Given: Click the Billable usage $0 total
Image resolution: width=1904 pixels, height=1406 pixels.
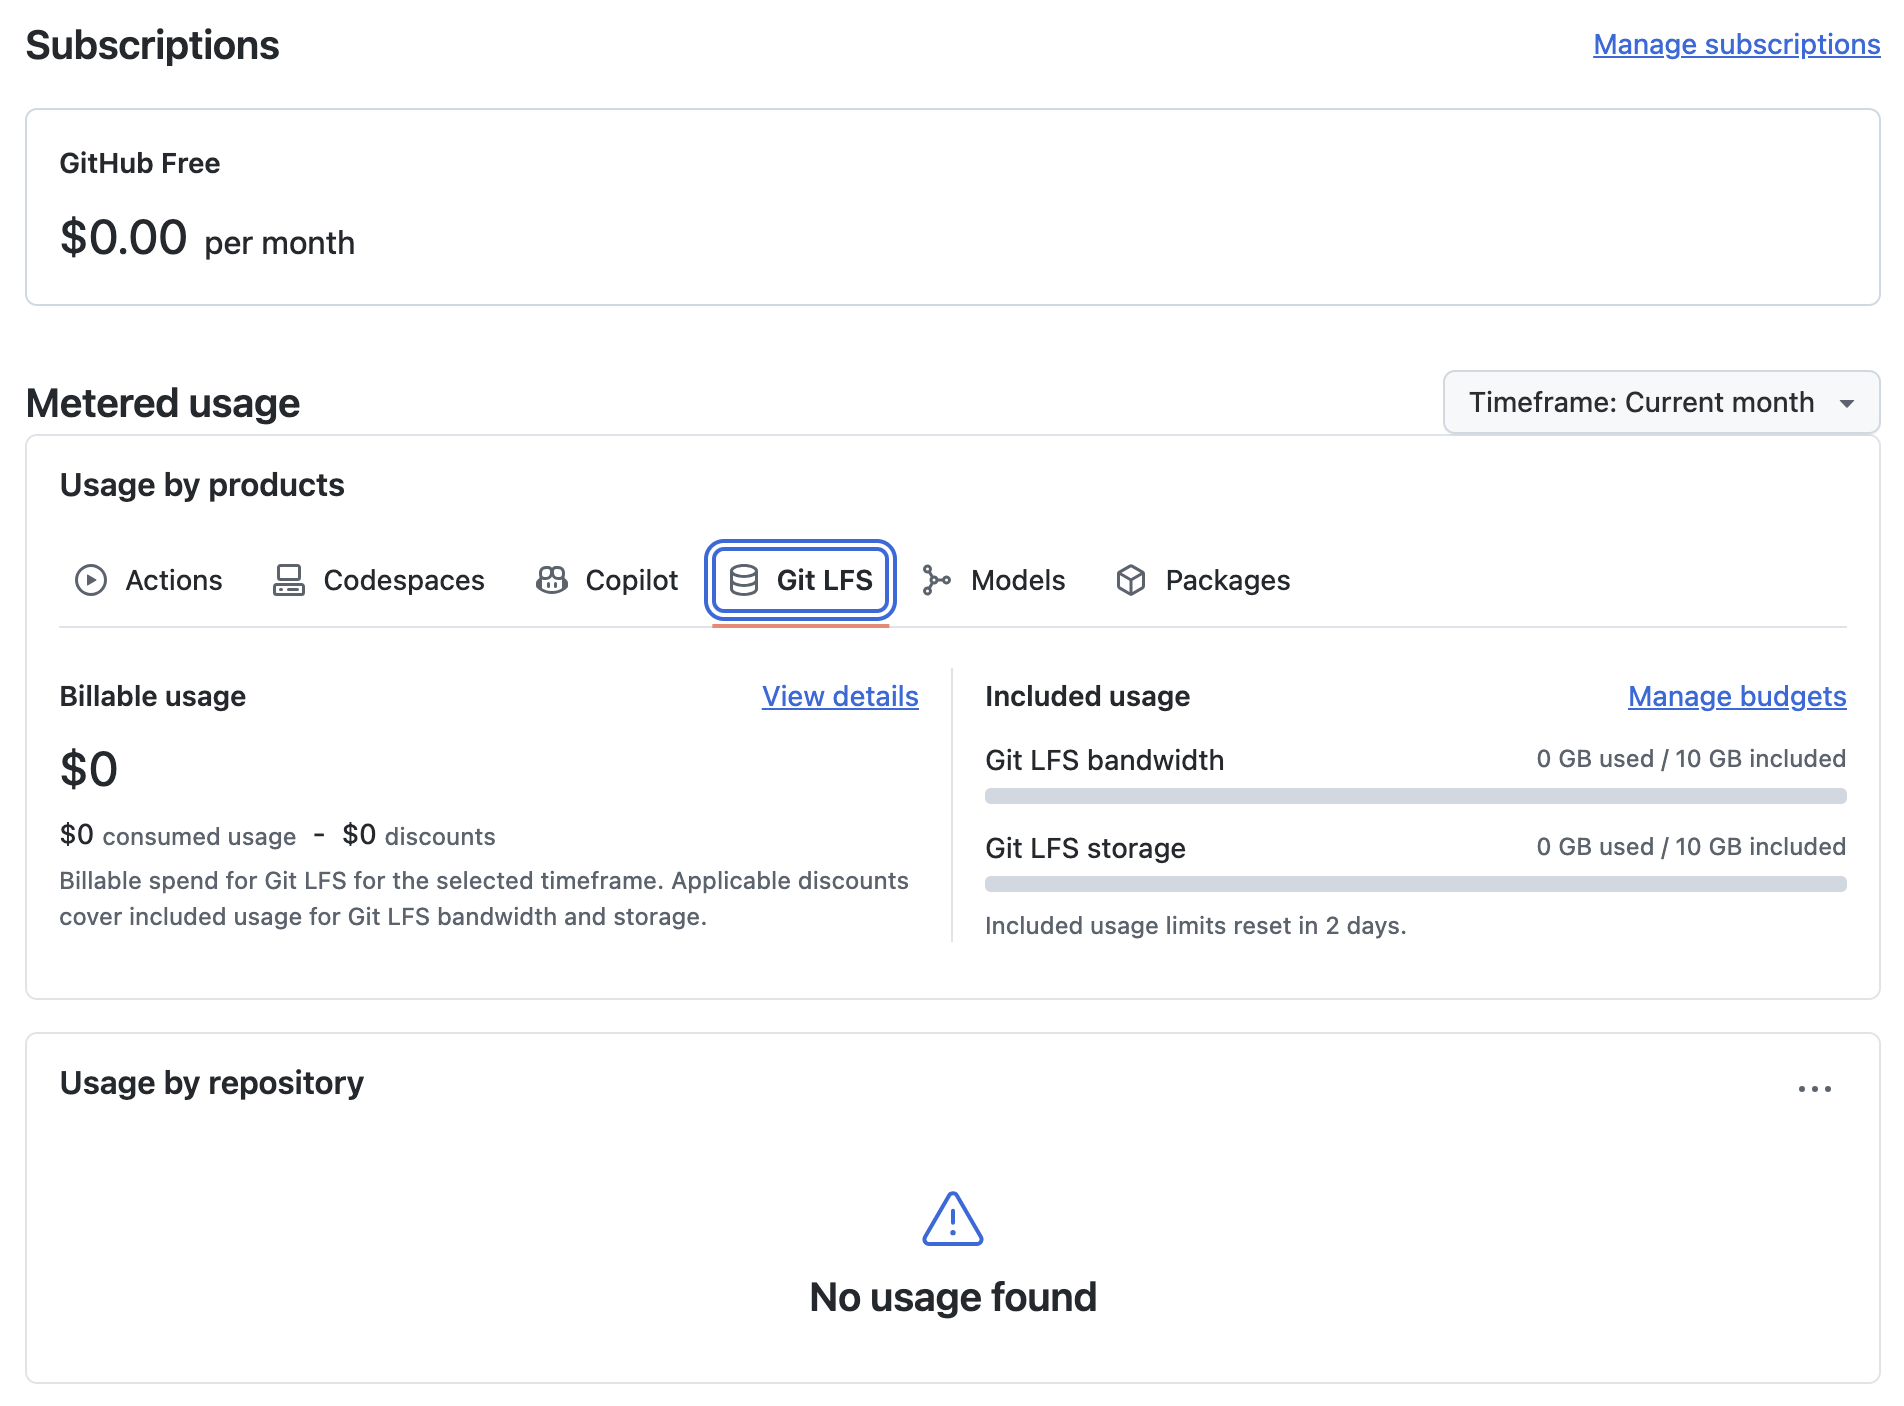Looking at the screenshot, I should 89,770.
